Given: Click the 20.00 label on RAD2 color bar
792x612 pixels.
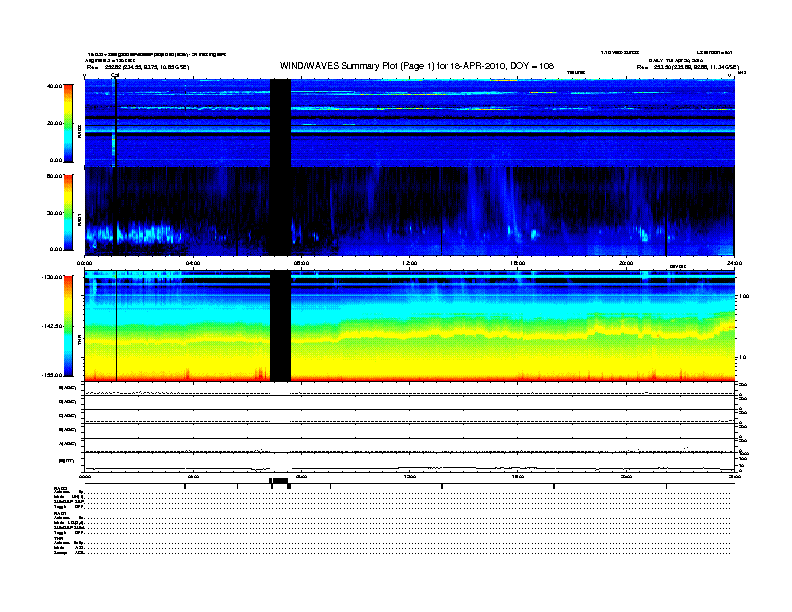Looking at the screenshot, I should pos(54,123).
